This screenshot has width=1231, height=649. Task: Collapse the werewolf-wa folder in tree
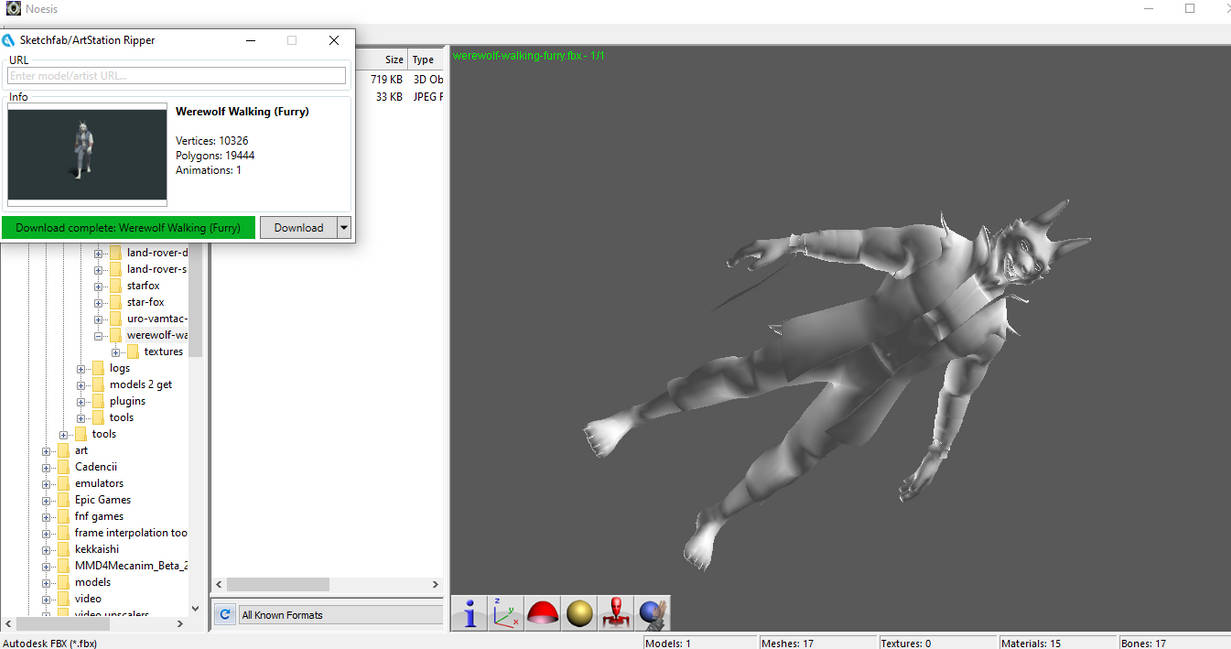point(99,335)
